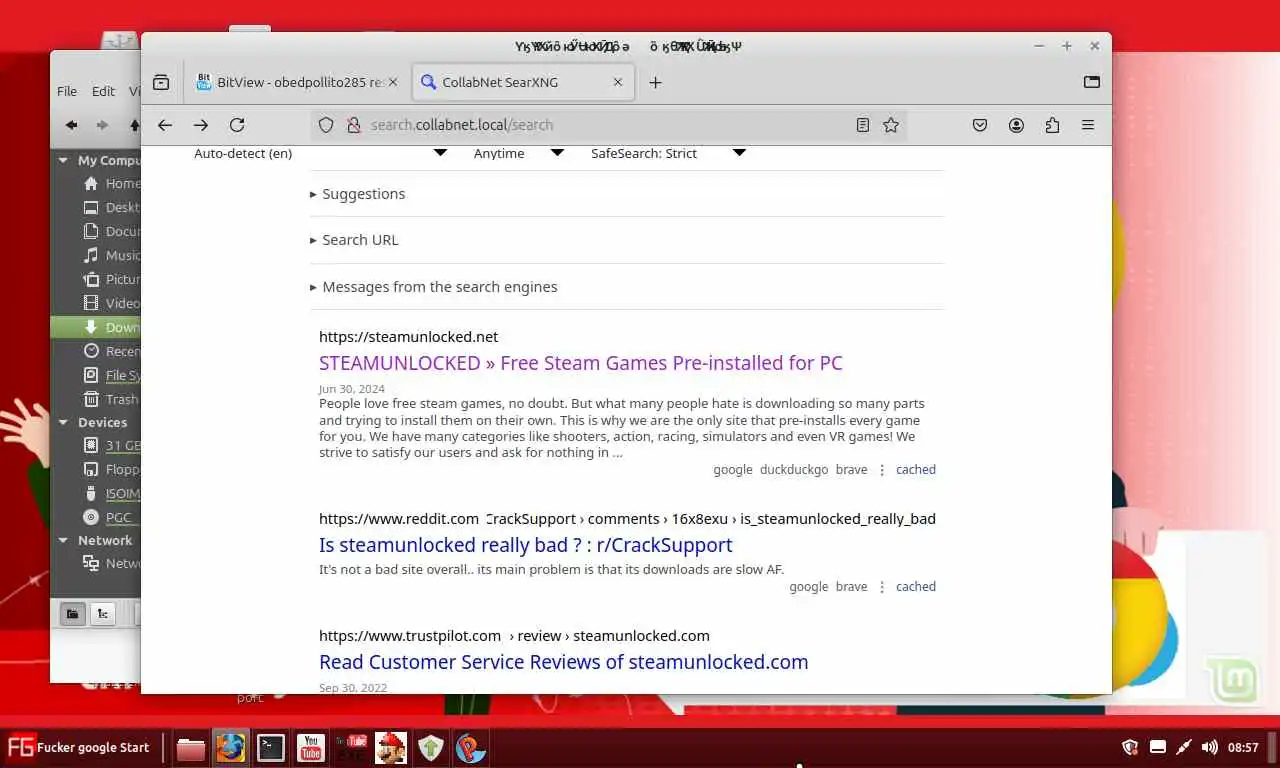Close the BitView tab
The height and width of the screenshot is (768, 1280).
tap(393, 83)
